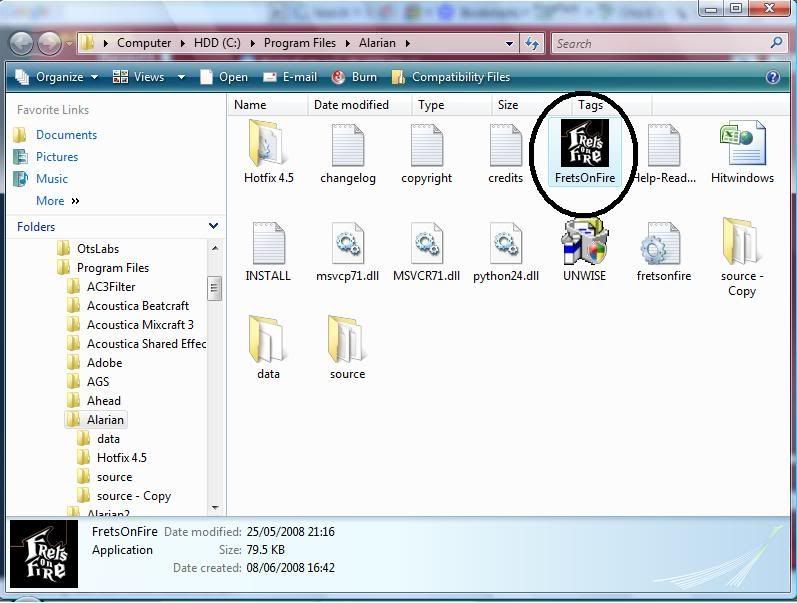
Task: Click the folder tree scroll down arrow
Action: [215, 507]
